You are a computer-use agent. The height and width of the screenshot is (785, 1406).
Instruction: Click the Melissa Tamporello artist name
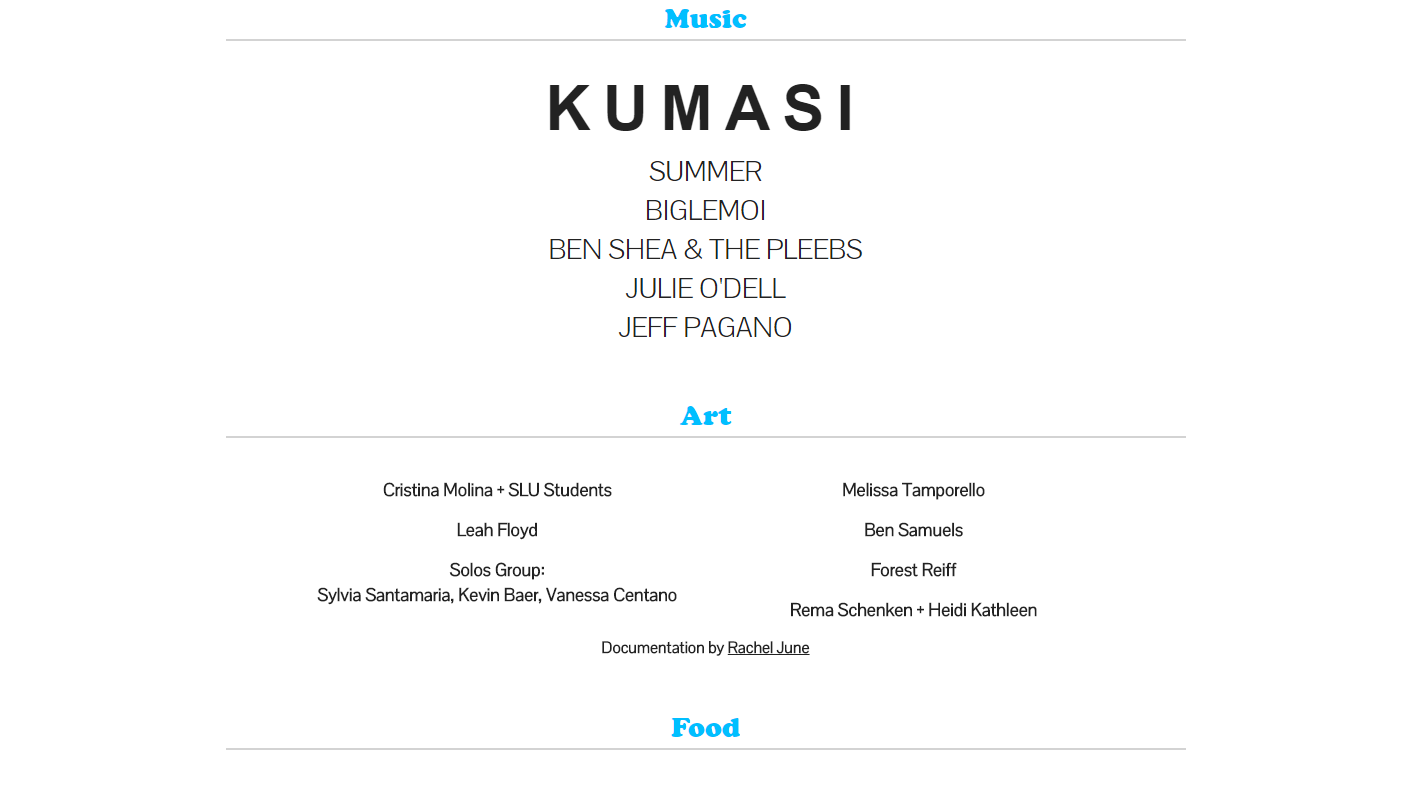coord(913,490)
